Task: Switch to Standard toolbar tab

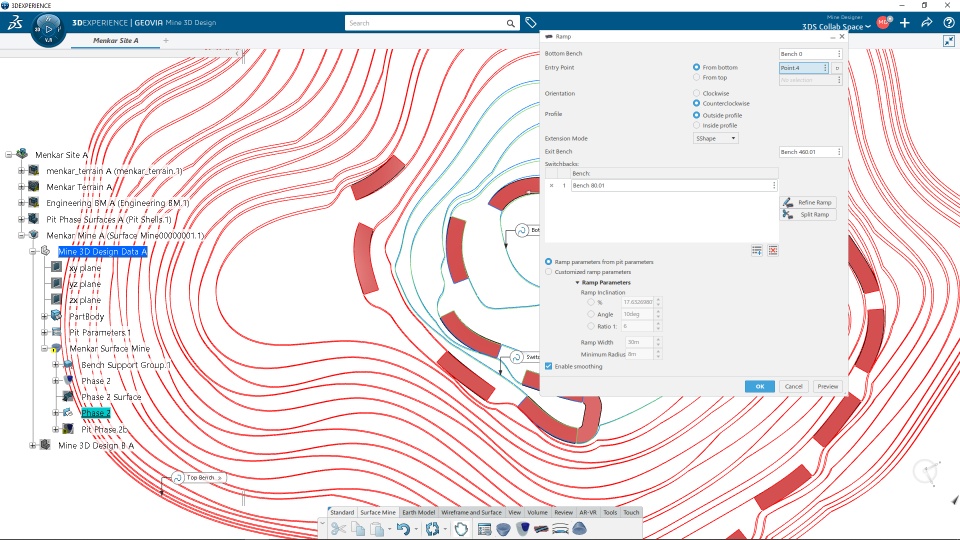Action: point(342,512)
